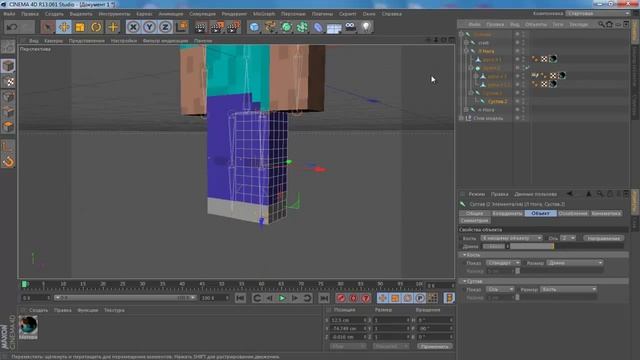The height and width of the screenshot is (360, 640).
Task: Toggle the Z axis lock
Action: pyautogui.click(x=165, y=27)
